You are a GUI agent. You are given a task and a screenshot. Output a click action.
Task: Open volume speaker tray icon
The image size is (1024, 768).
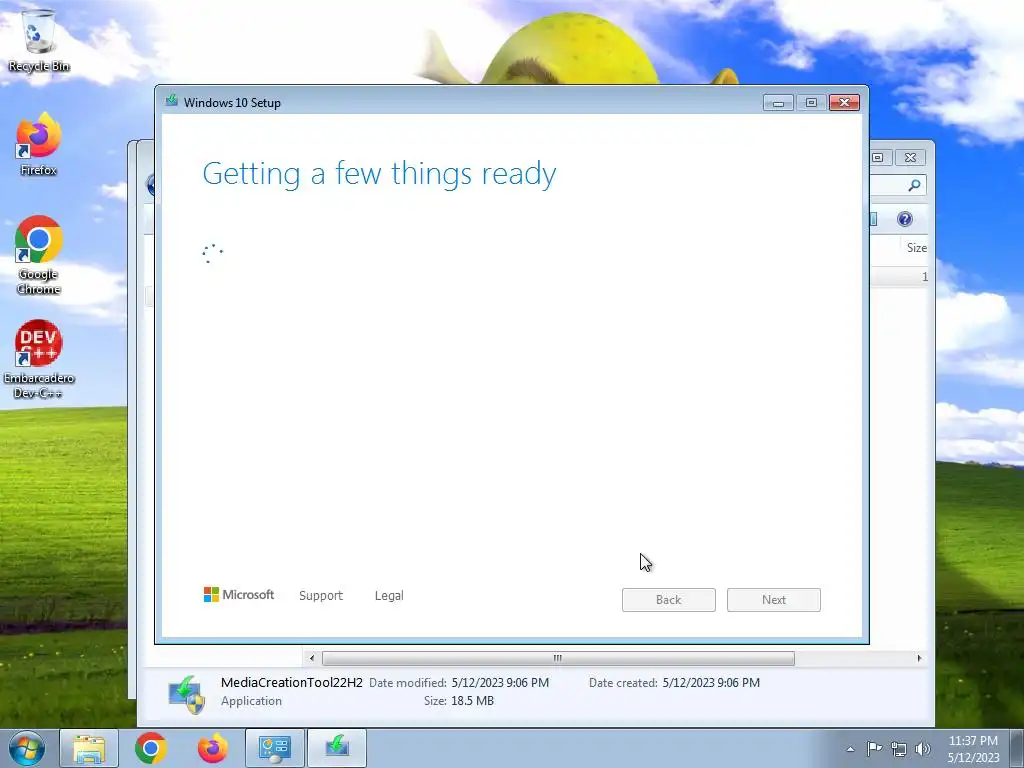(922, 749)
